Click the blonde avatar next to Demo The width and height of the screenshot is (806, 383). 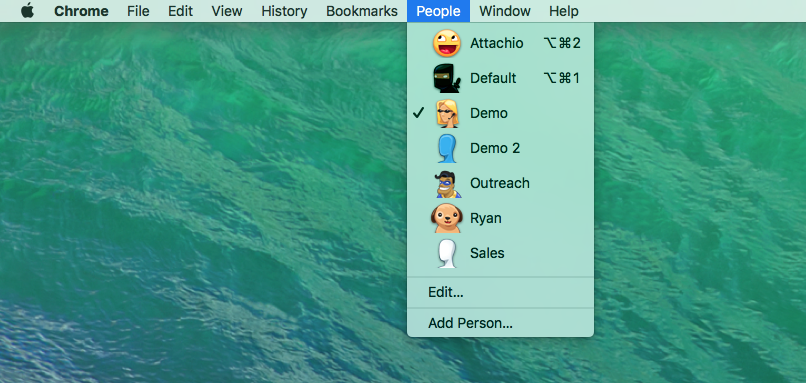click(446, 113)
